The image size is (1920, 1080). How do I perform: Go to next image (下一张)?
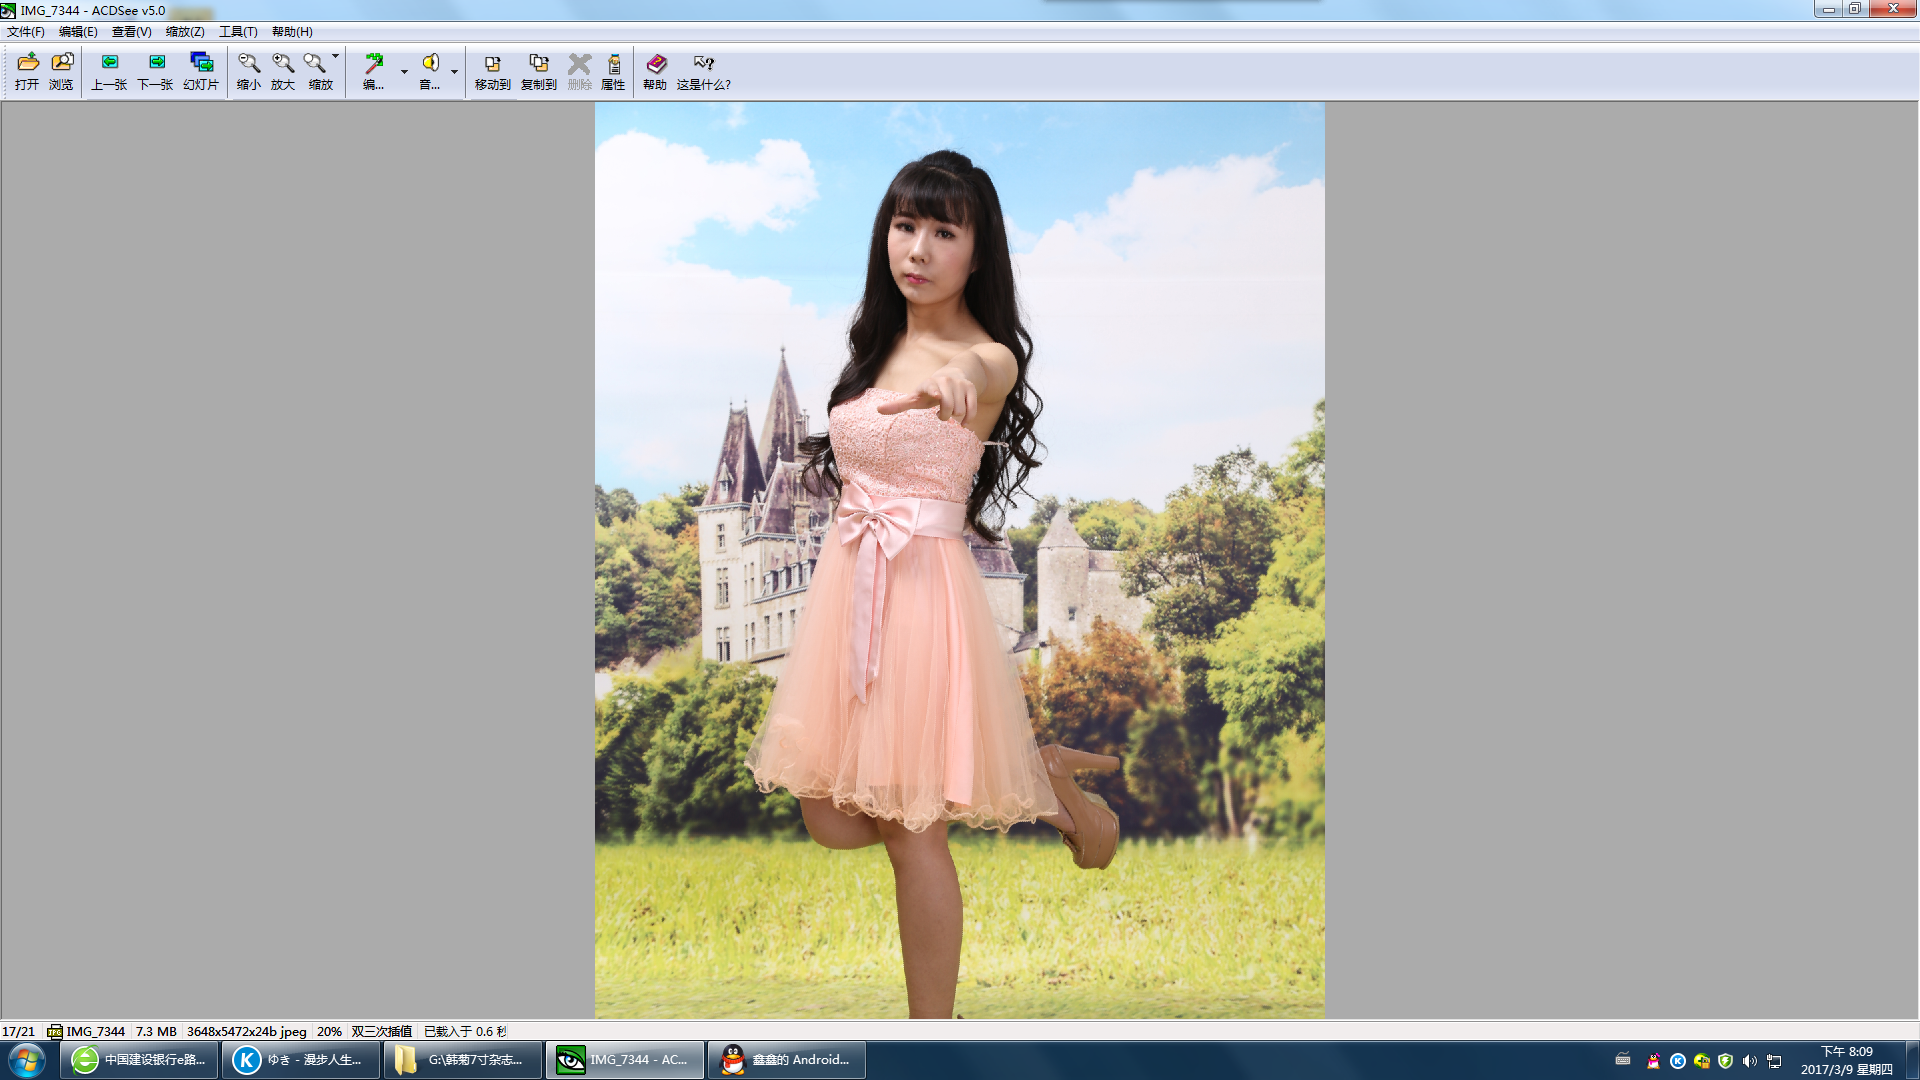tap(155, 71)
